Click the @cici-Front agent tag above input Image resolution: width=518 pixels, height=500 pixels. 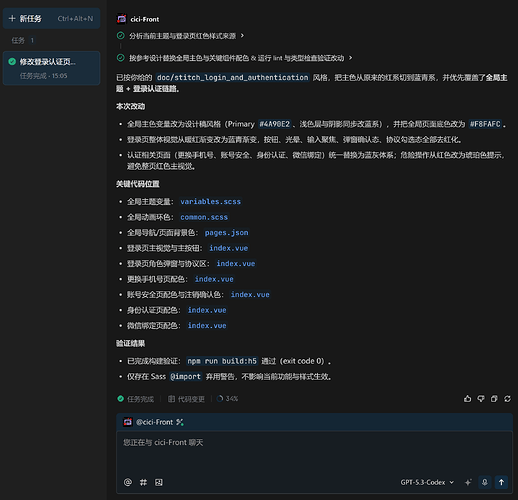coord(148,422)
